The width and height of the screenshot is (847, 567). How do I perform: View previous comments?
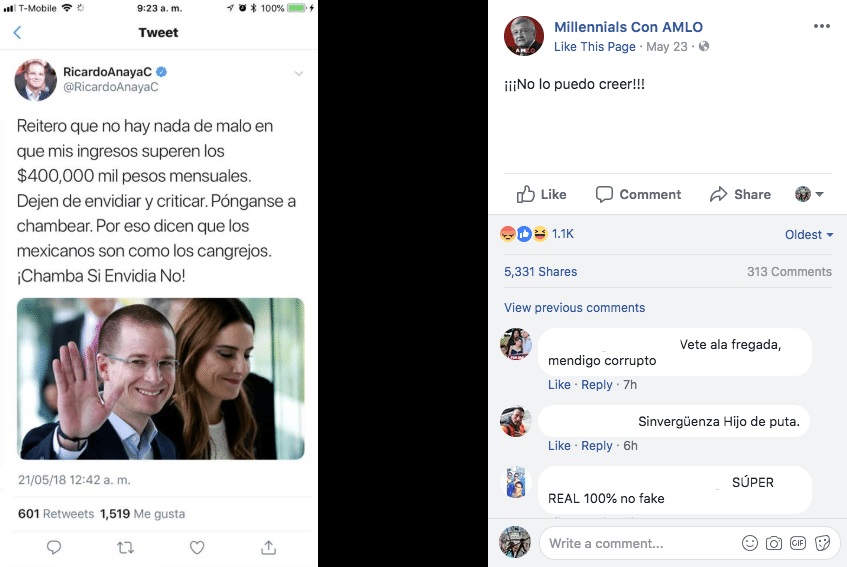(574, 308)
